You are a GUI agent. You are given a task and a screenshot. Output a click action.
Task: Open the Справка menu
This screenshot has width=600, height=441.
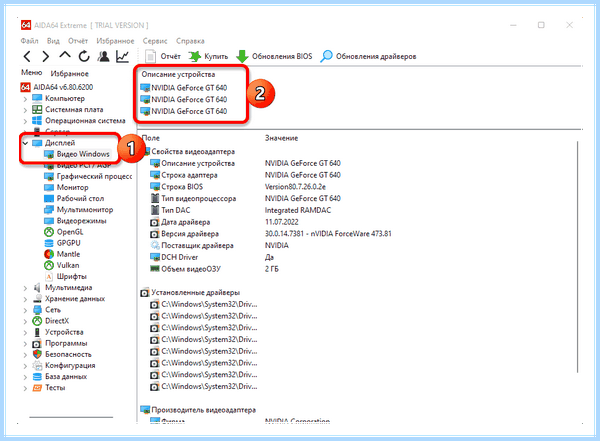pos(190,41)
